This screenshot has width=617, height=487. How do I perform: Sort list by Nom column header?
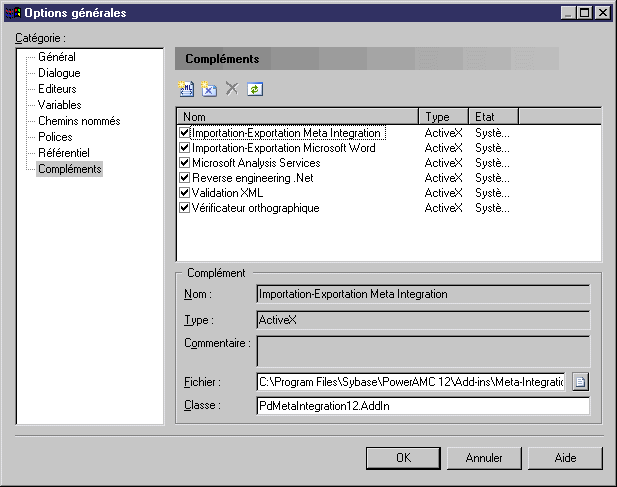pos(297,117)
